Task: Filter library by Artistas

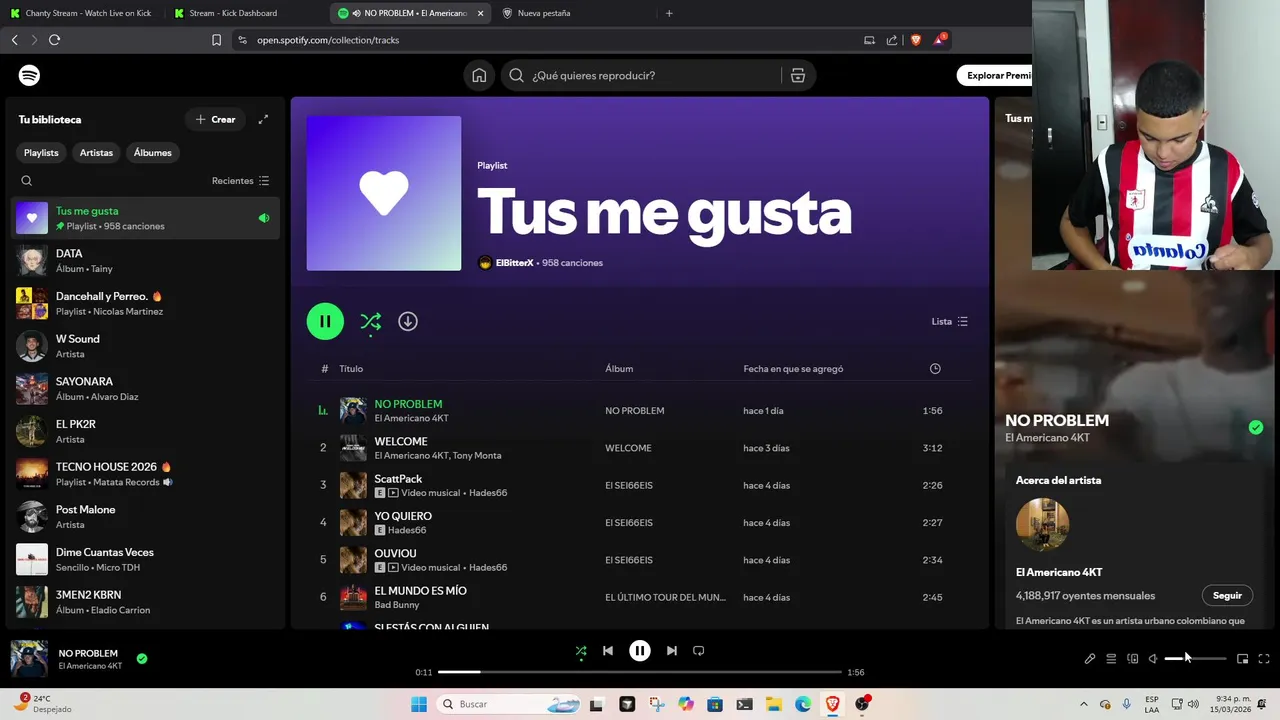Action: tap(96, 153)
